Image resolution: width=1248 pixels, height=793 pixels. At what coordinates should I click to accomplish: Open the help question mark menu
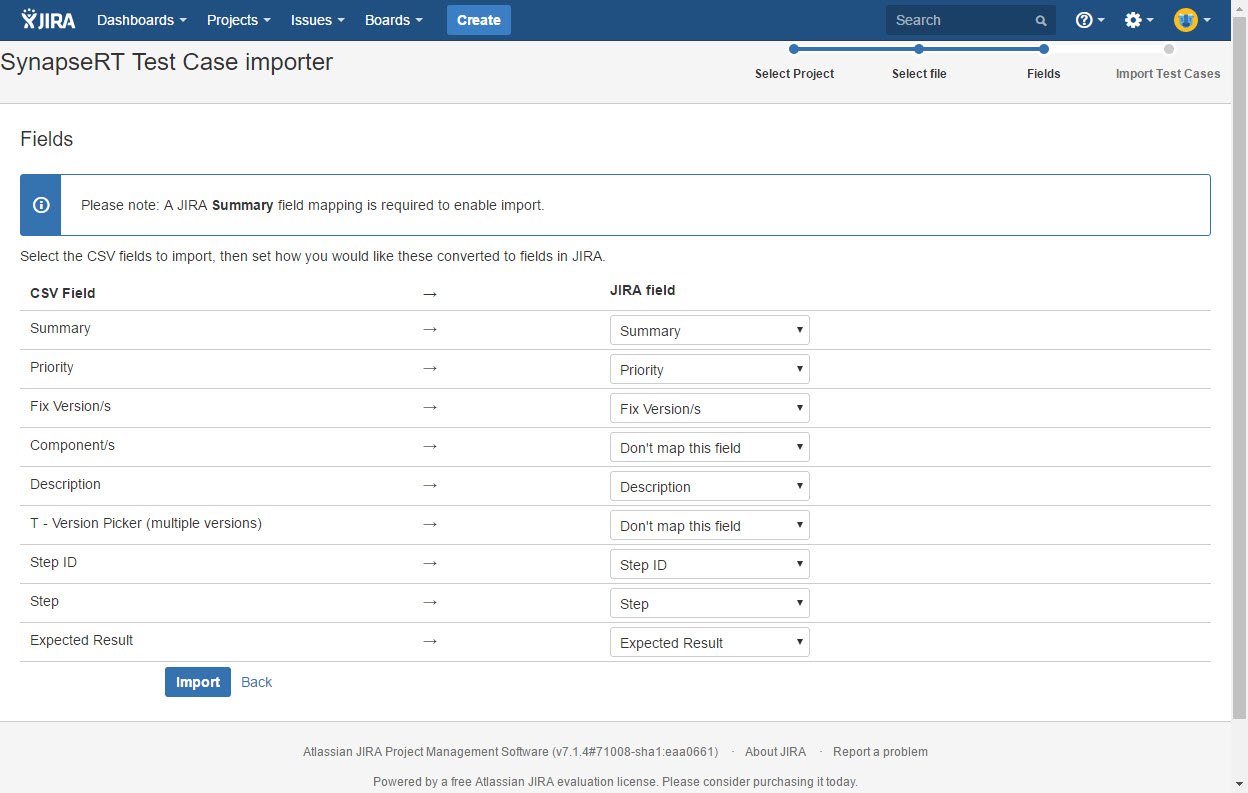(1089, 20)
